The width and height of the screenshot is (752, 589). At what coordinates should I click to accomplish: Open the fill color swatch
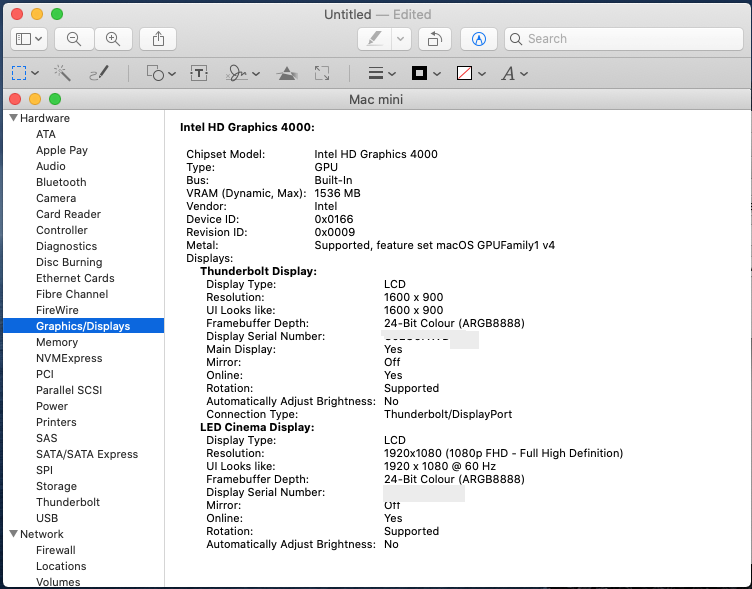[464, 73]
